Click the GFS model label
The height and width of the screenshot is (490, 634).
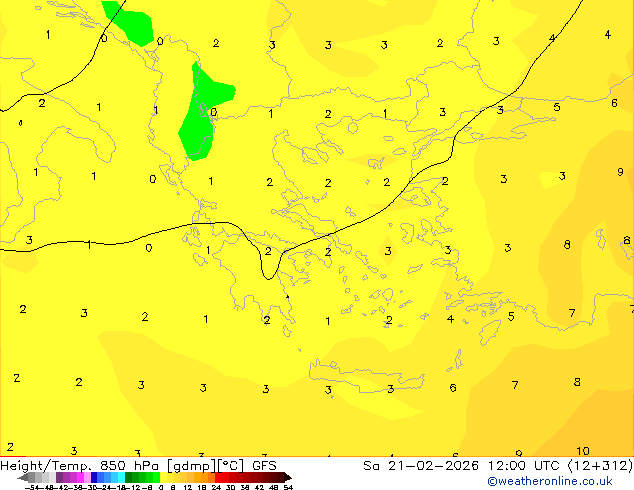click(264, 466)
